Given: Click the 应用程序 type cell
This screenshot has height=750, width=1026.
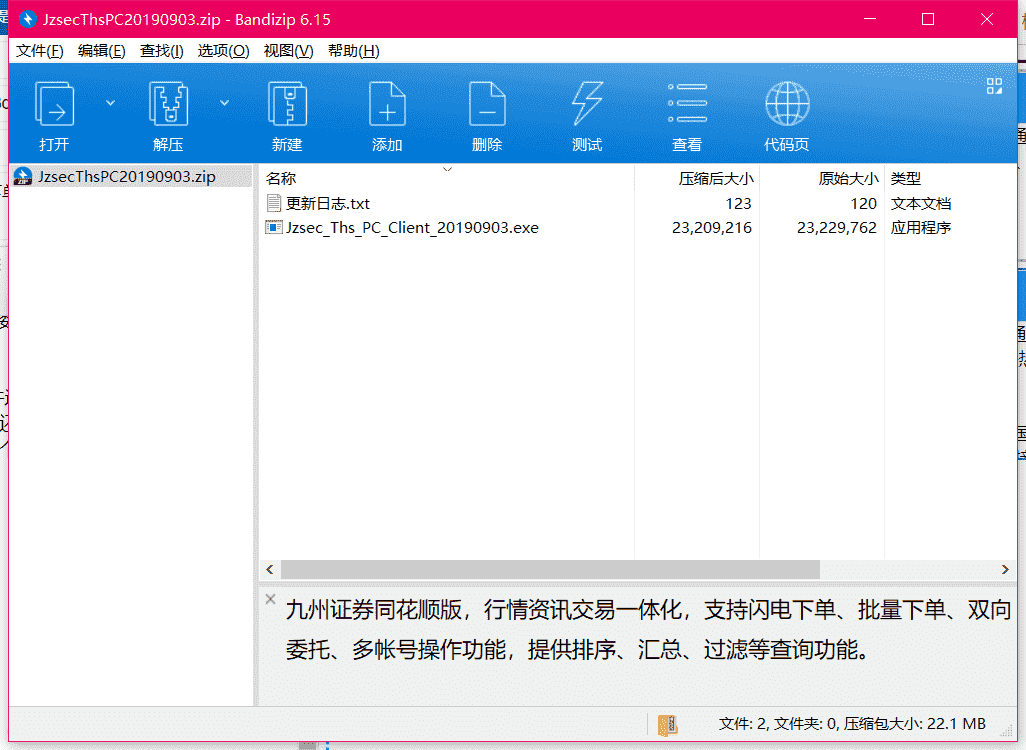Looking at the screenshot, I should tap(921, 228).
